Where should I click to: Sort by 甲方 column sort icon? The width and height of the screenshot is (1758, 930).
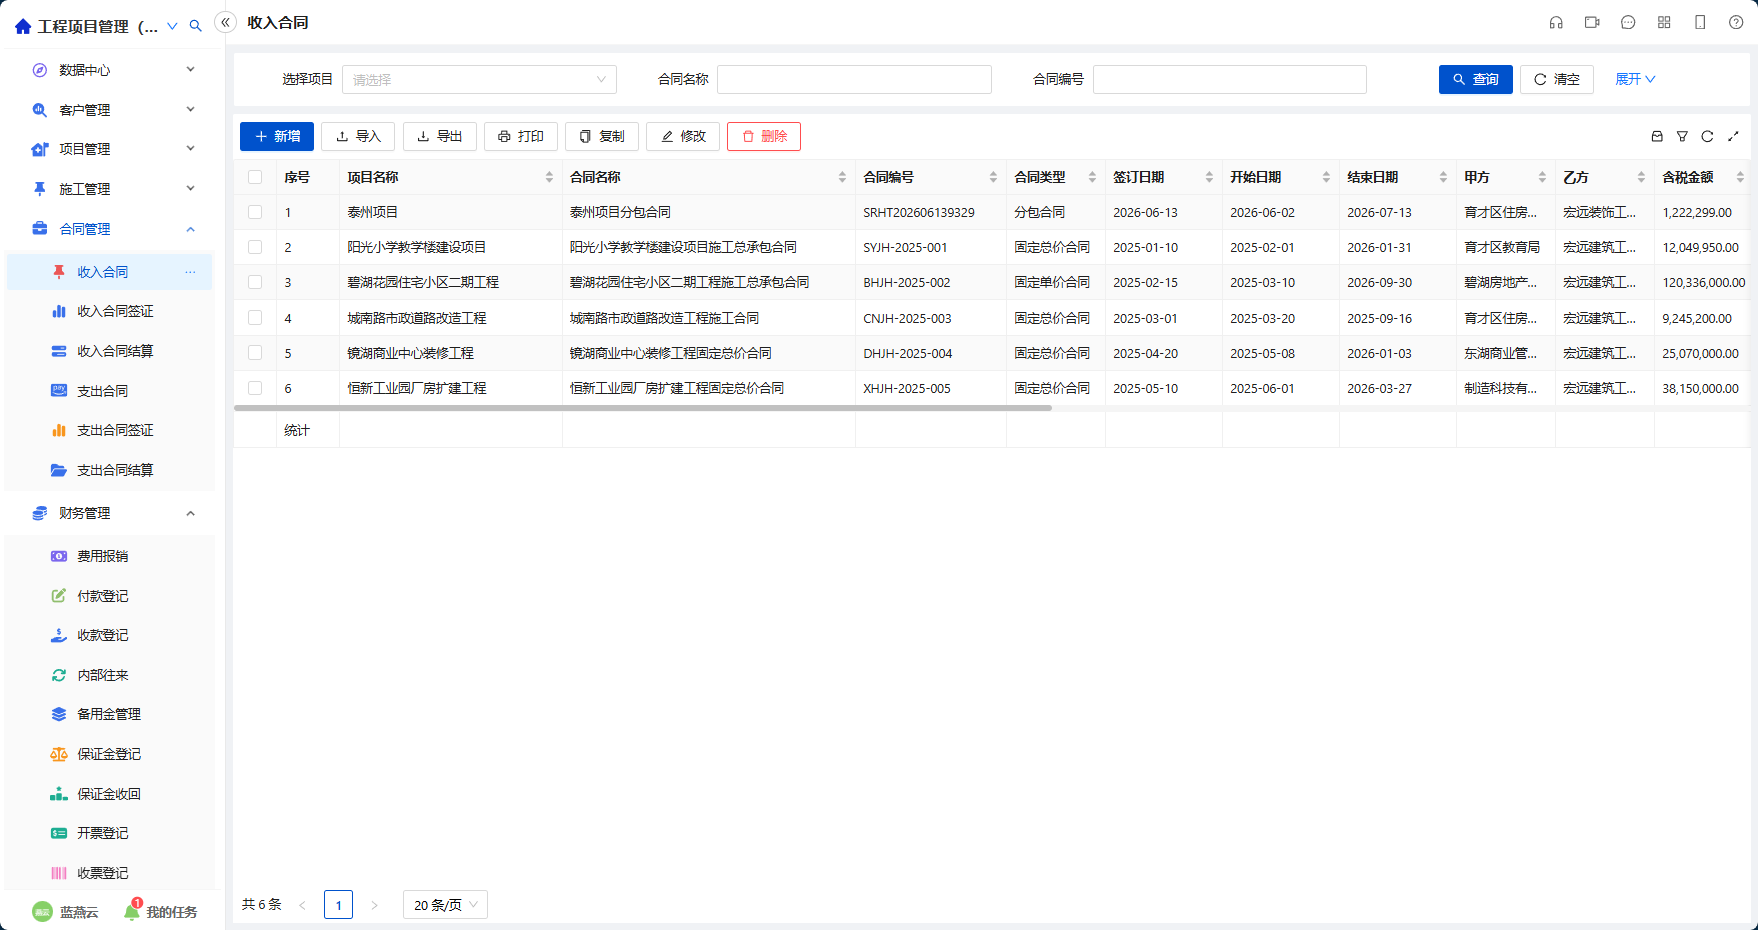pyautogui.click(x=1542, y=177)
